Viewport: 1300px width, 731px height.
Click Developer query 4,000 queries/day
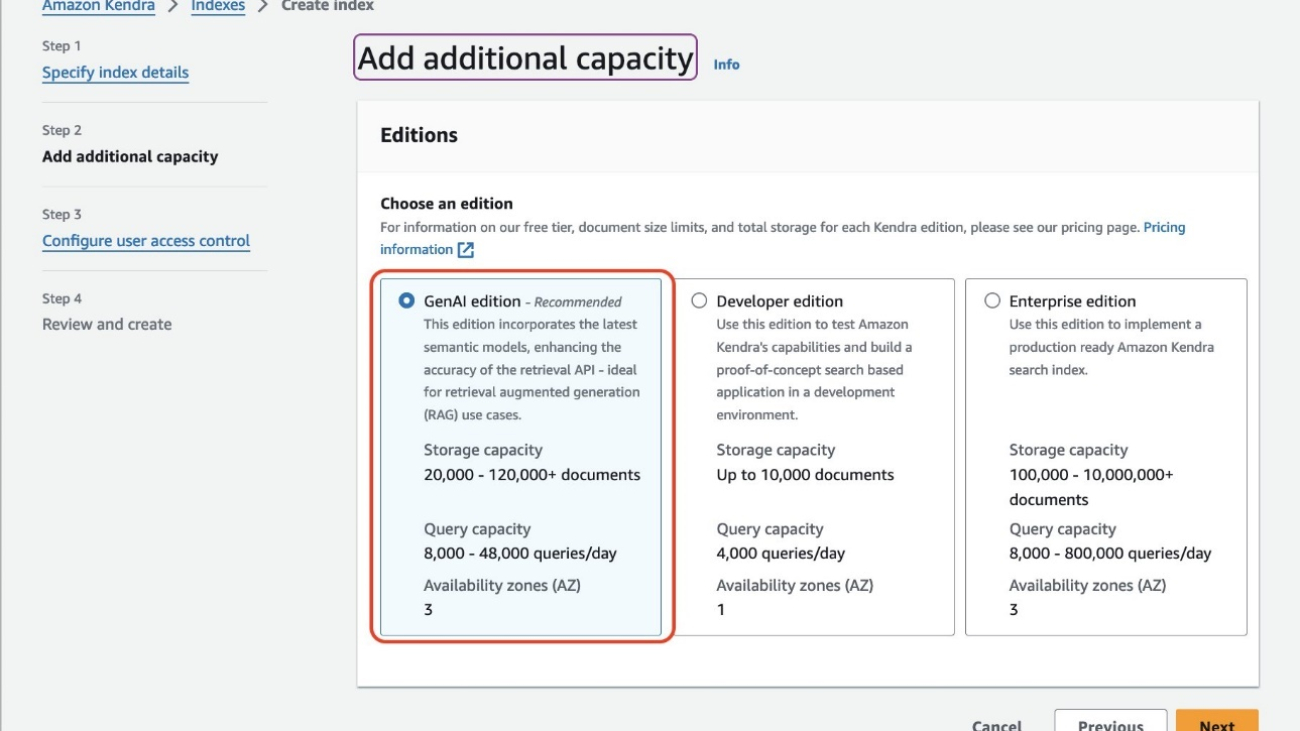click(x=780, y=553)
